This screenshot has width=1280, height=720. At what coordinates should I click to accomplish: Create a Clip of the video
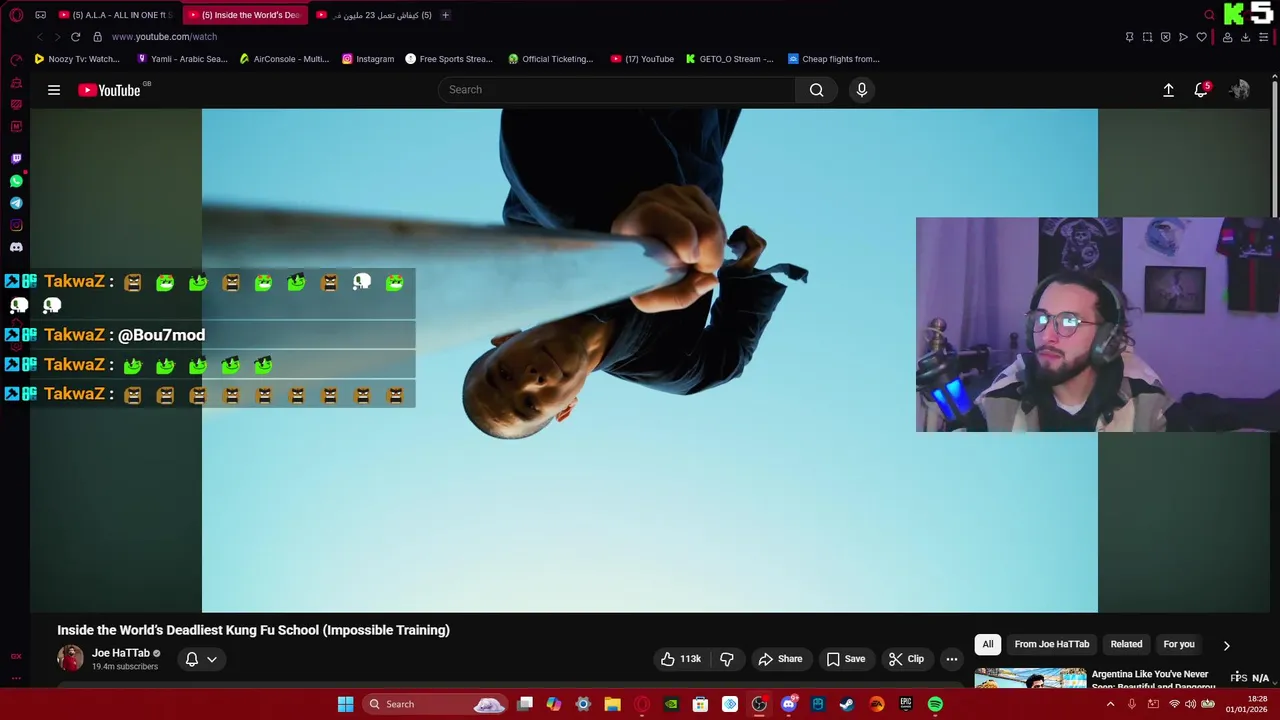coord(907,659)
